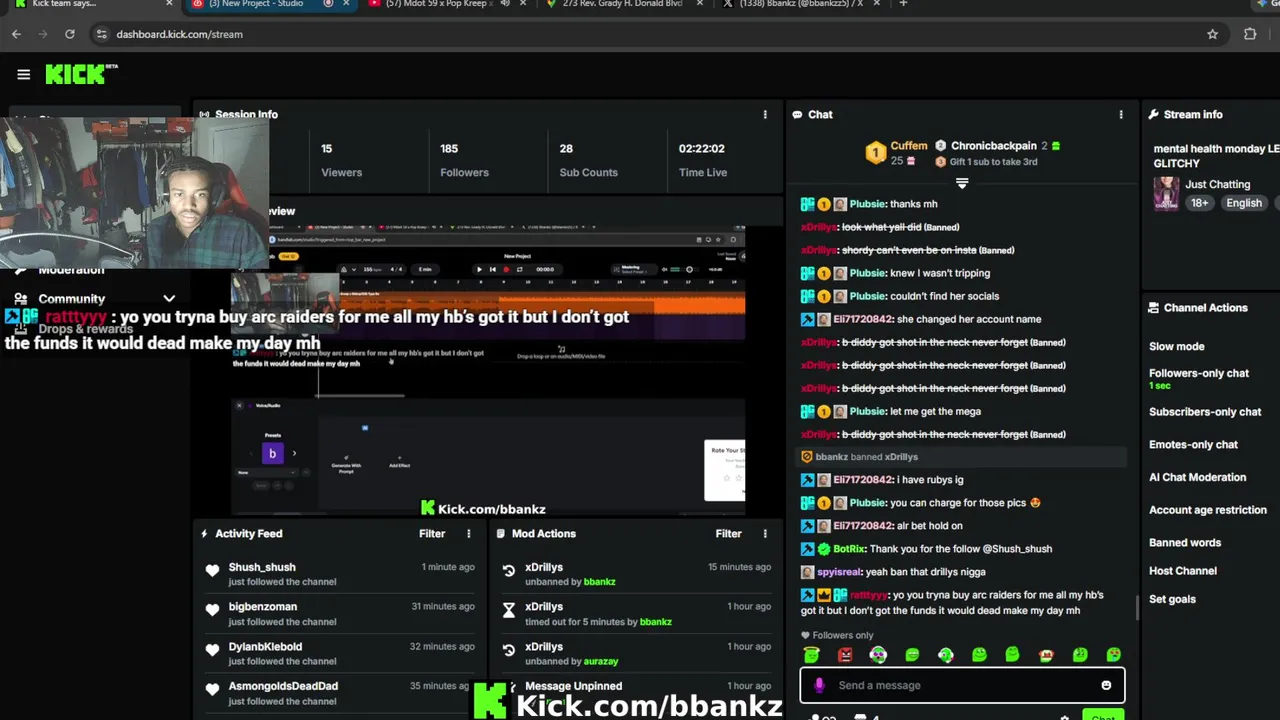Open bigbenzoman in Activity Feed

click(263, 607)
